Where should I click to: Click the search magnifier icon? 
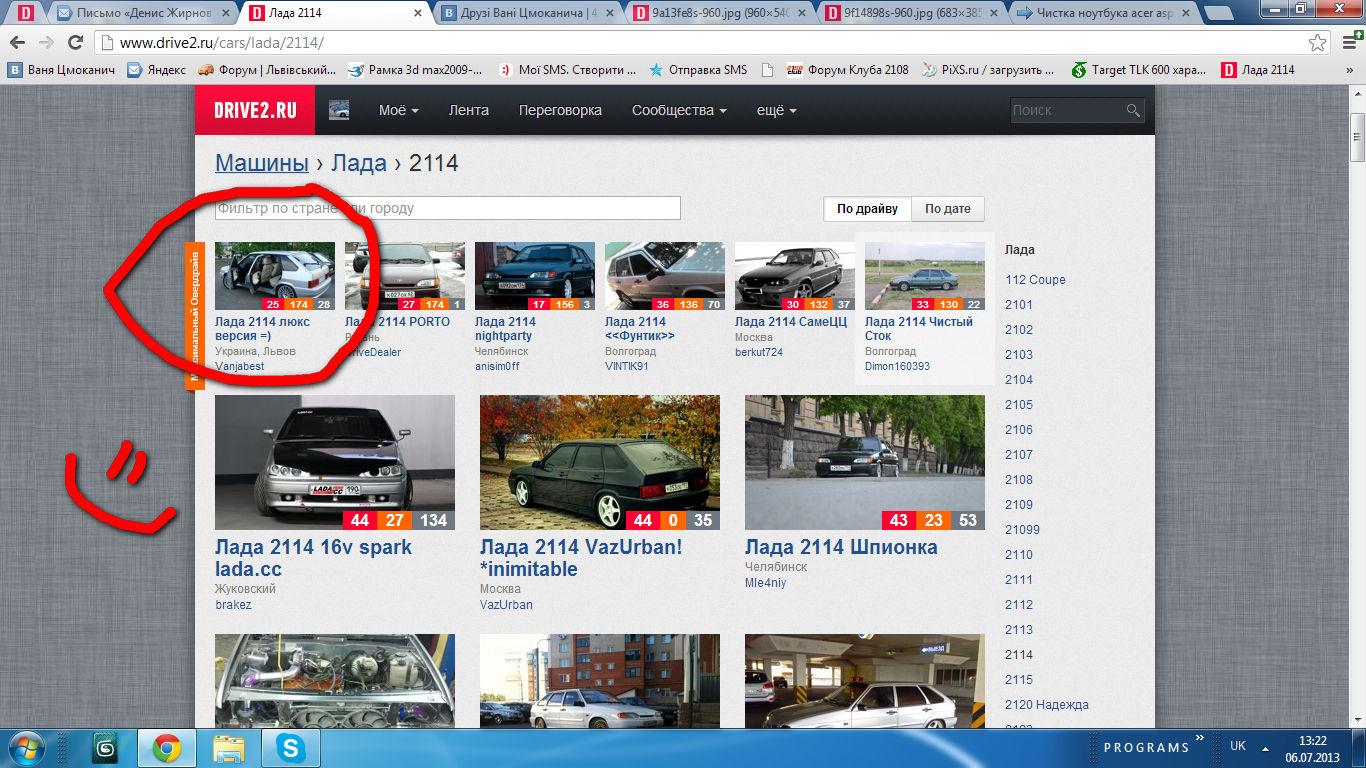coord(1133,111)
